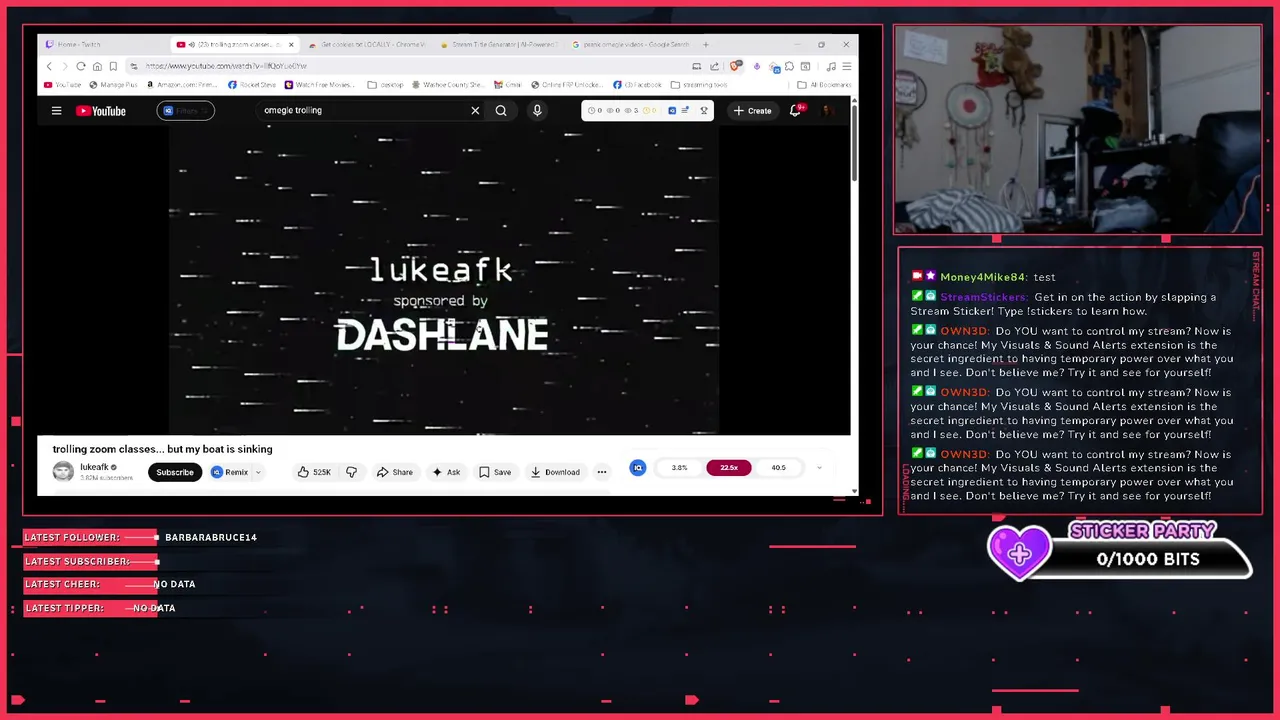Open a new tab with plus button
This screenshot has height=720, width=1280.
coord(705,44)
